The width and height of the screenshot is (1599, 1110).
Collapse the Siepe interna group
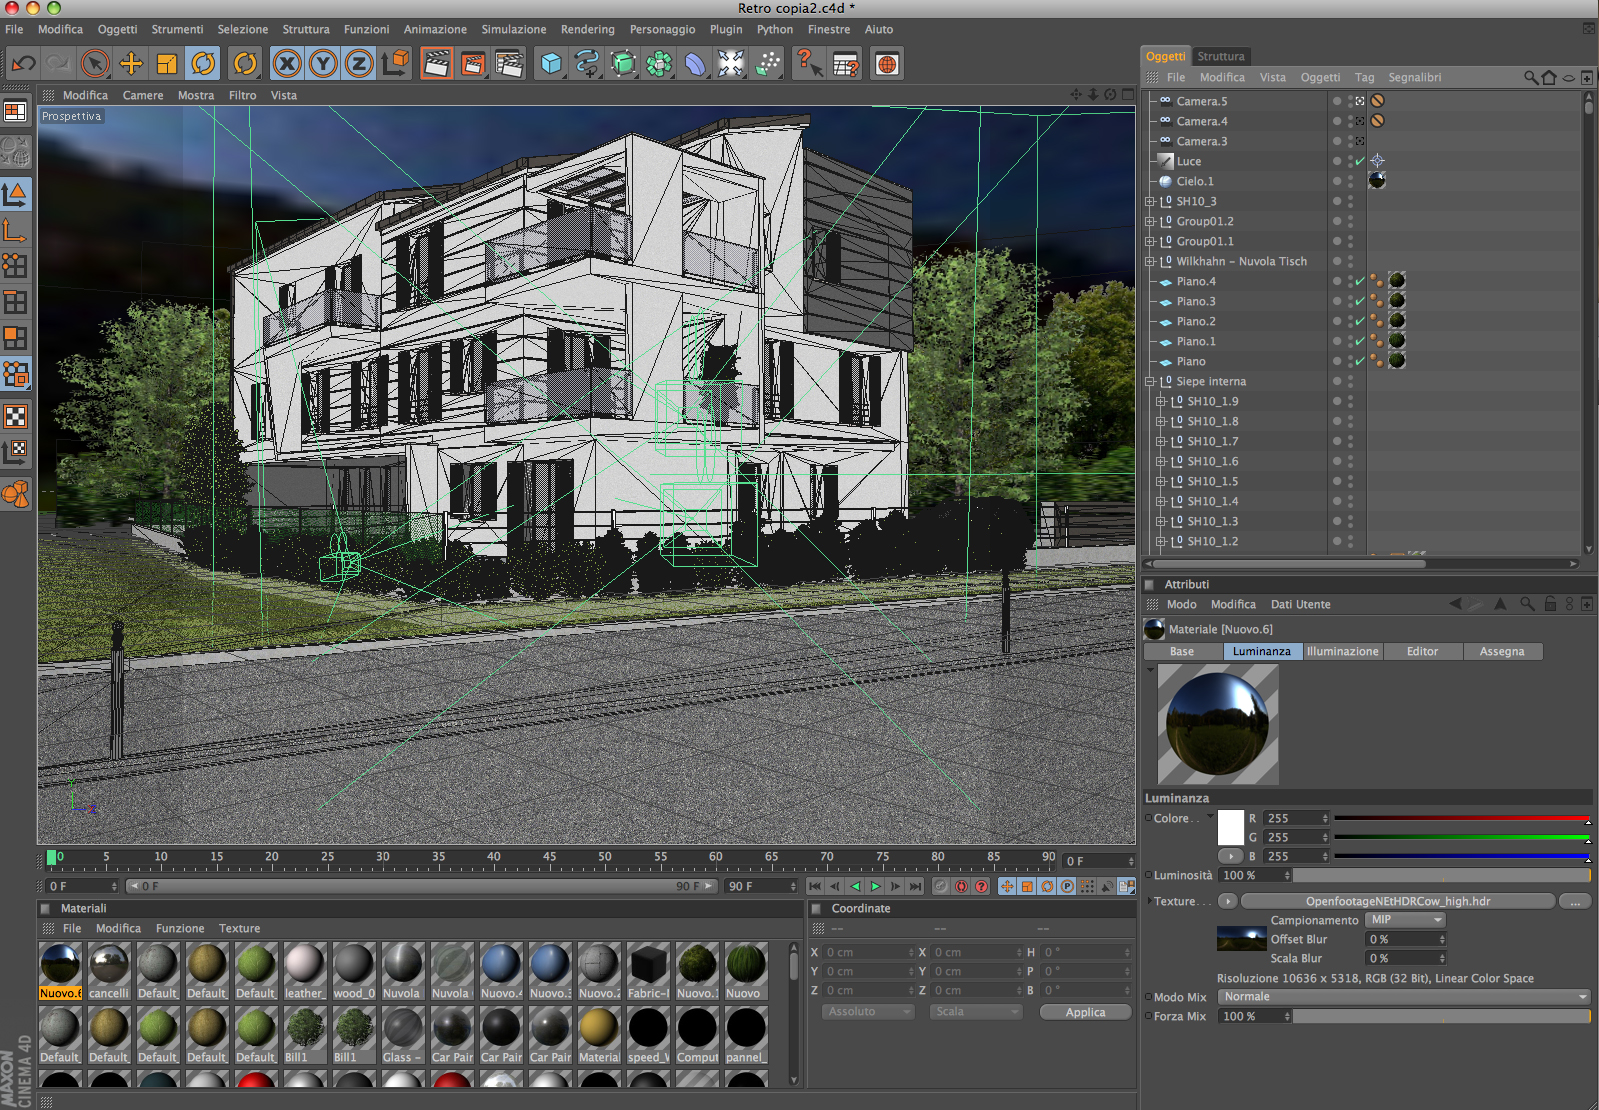[1150, 381]
